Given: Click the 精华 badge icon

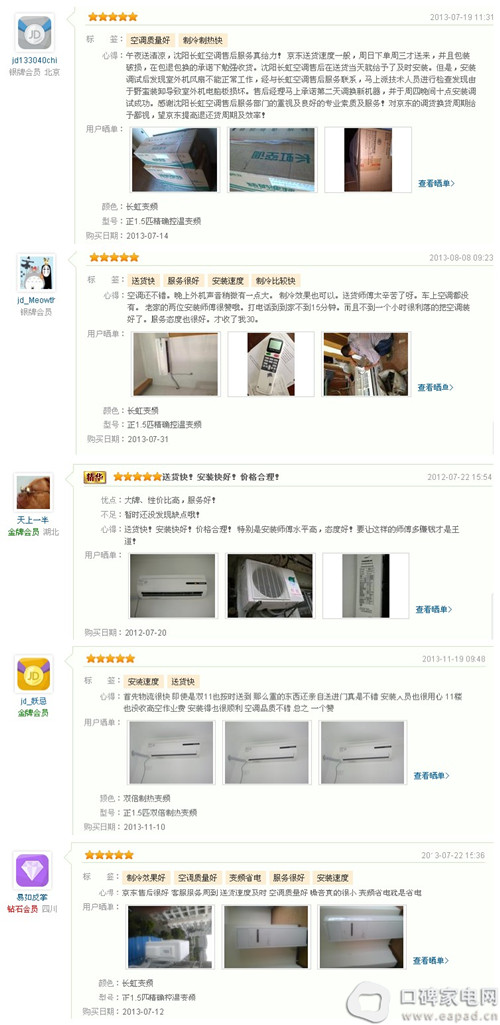Looking at the screenshot, I should click(x=95, y=477).
